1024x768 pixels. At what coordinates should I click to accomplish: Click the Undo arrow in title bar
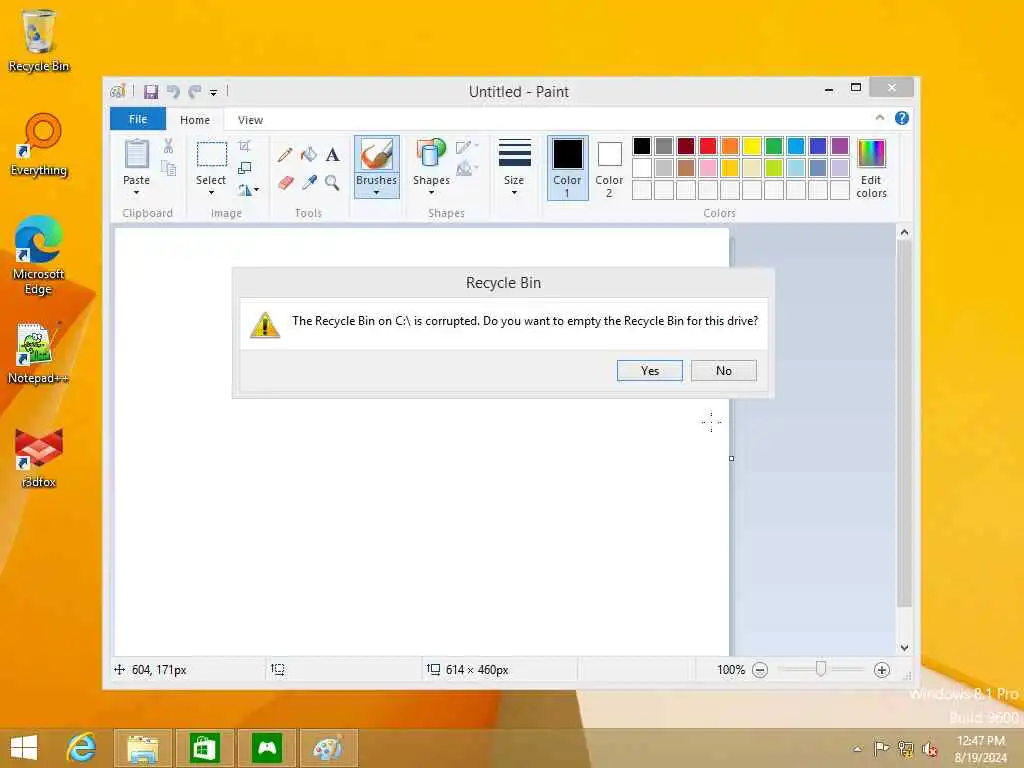(x=173, y=91)
